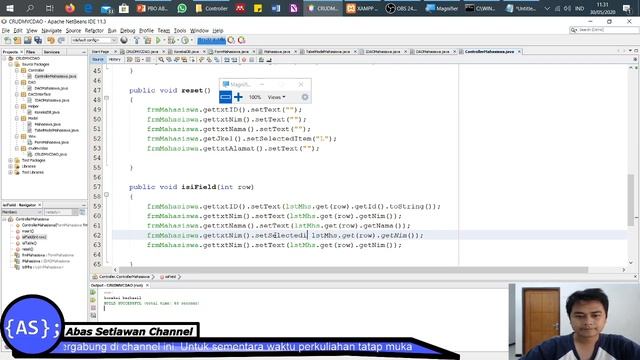640x360 pixels.
Task: Open the Tools menu
Action: [x=180, y=31]
